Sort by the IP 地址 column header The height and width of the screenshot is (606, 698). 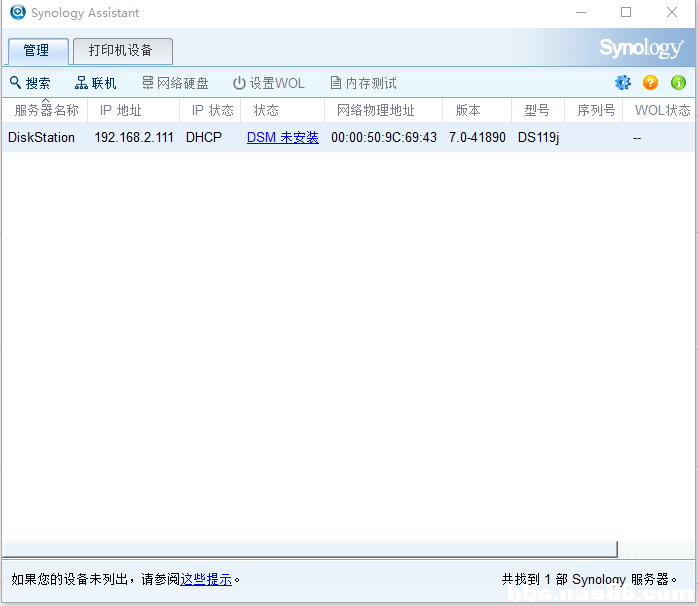[134, 110]
